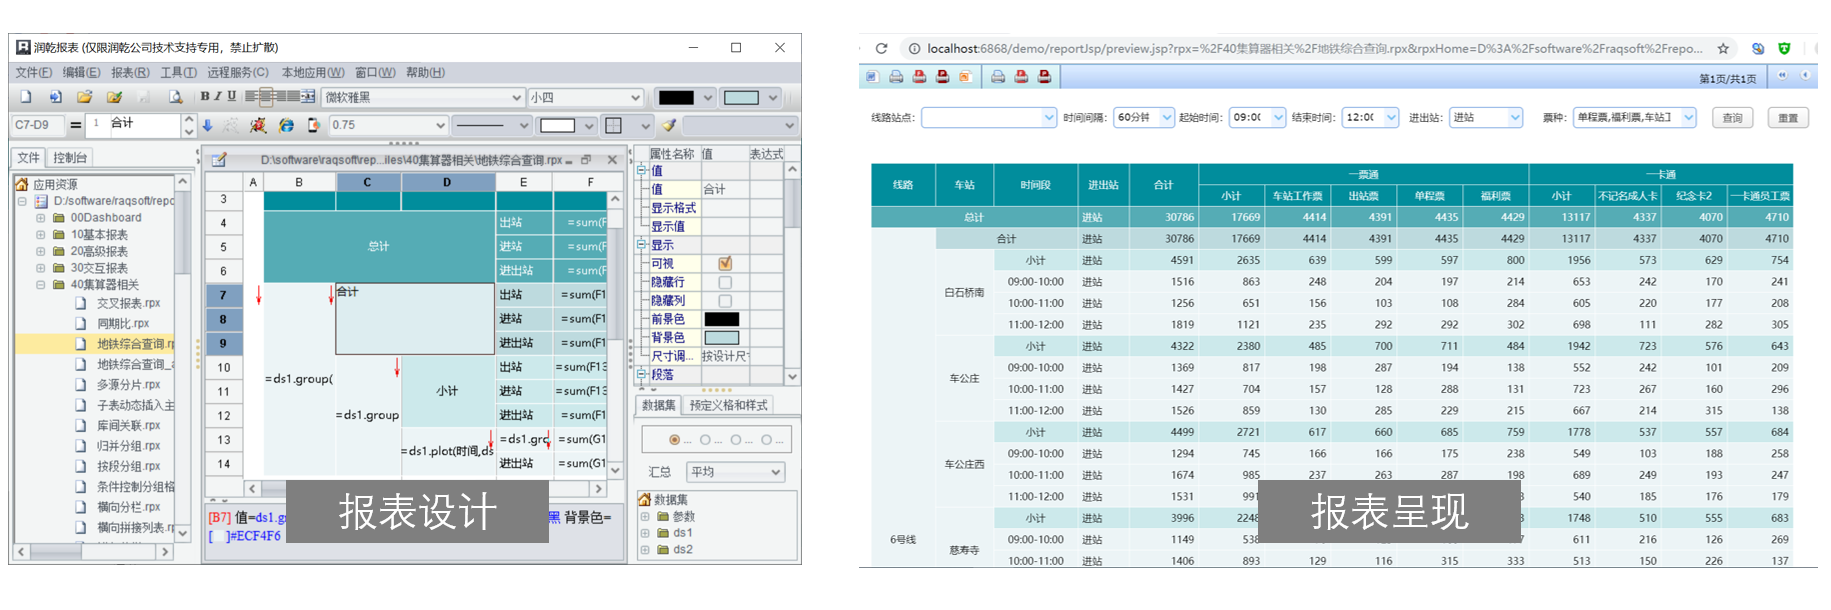Enable the 隐藏行 hide row checkbox

click(725, 282)
